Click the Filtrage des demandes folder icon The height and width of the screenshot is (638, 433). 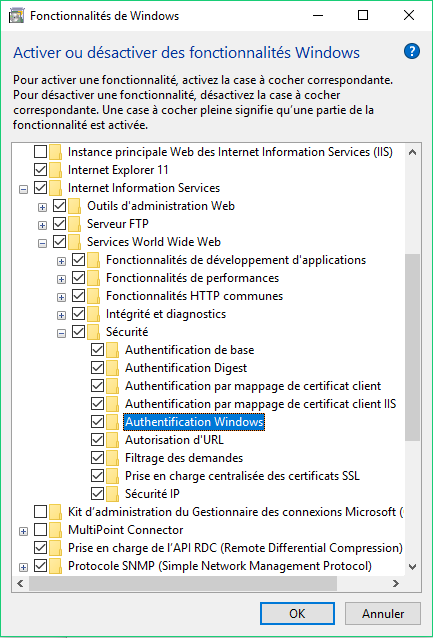112,458
